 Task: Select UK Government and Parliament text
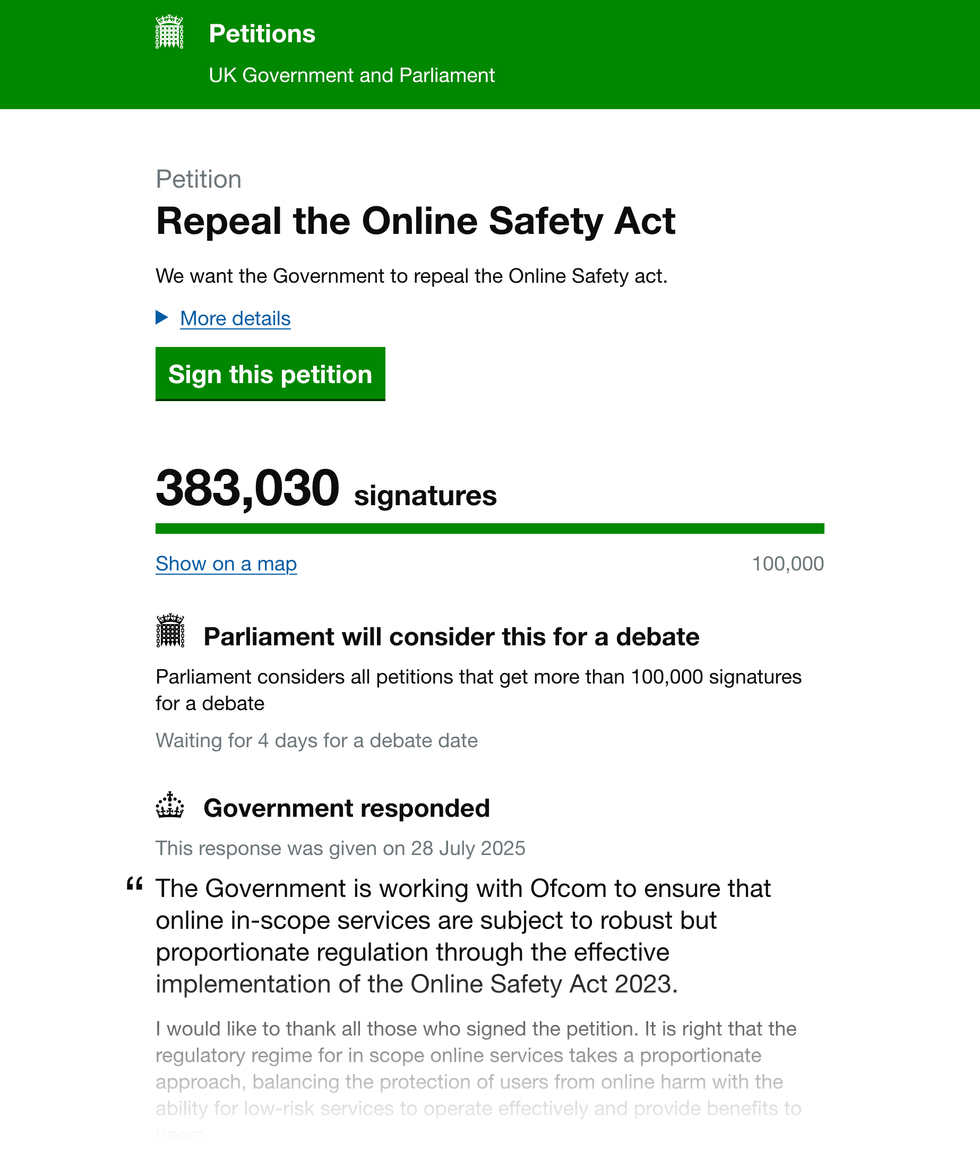pos(352,75)
